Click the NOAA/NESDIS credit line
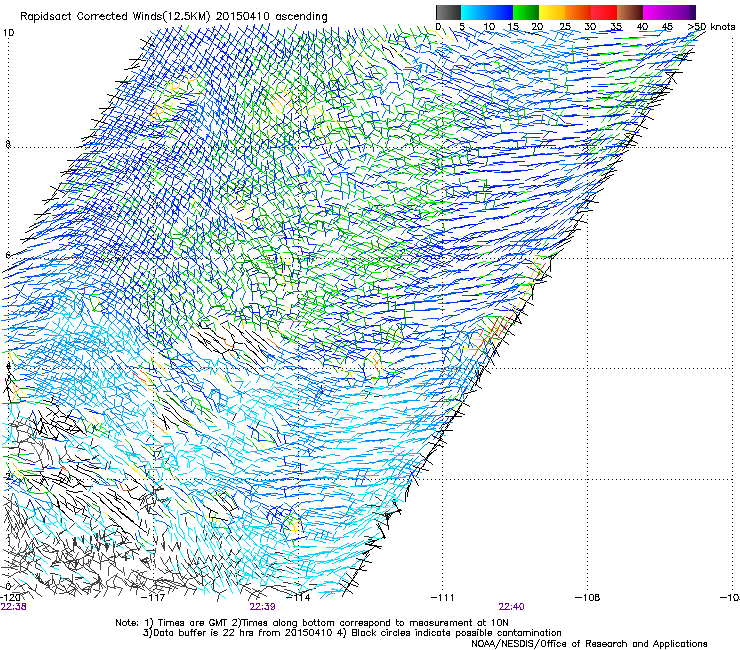The image size is (740, 650). (589, 644)
